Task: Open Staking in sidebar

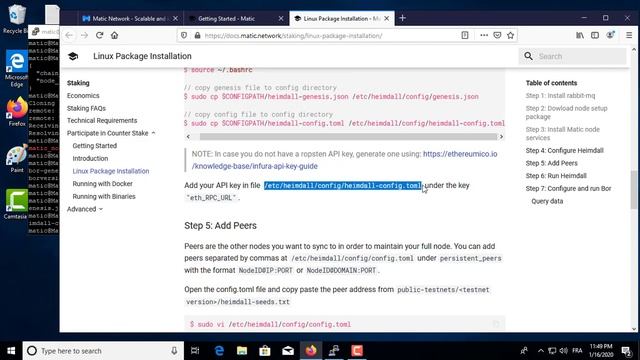Action: (78, 83)
